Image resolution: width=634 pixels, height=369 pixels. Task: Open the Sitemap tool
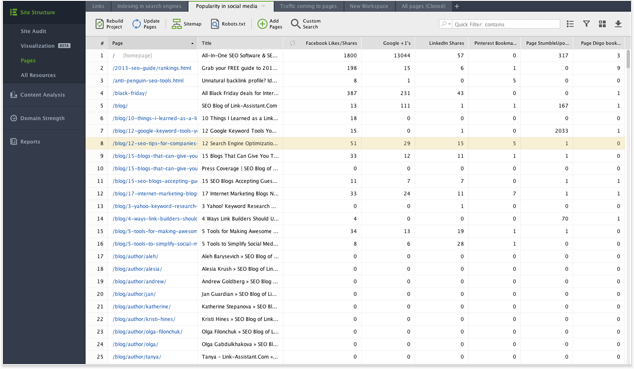click(x=186, y=24)
